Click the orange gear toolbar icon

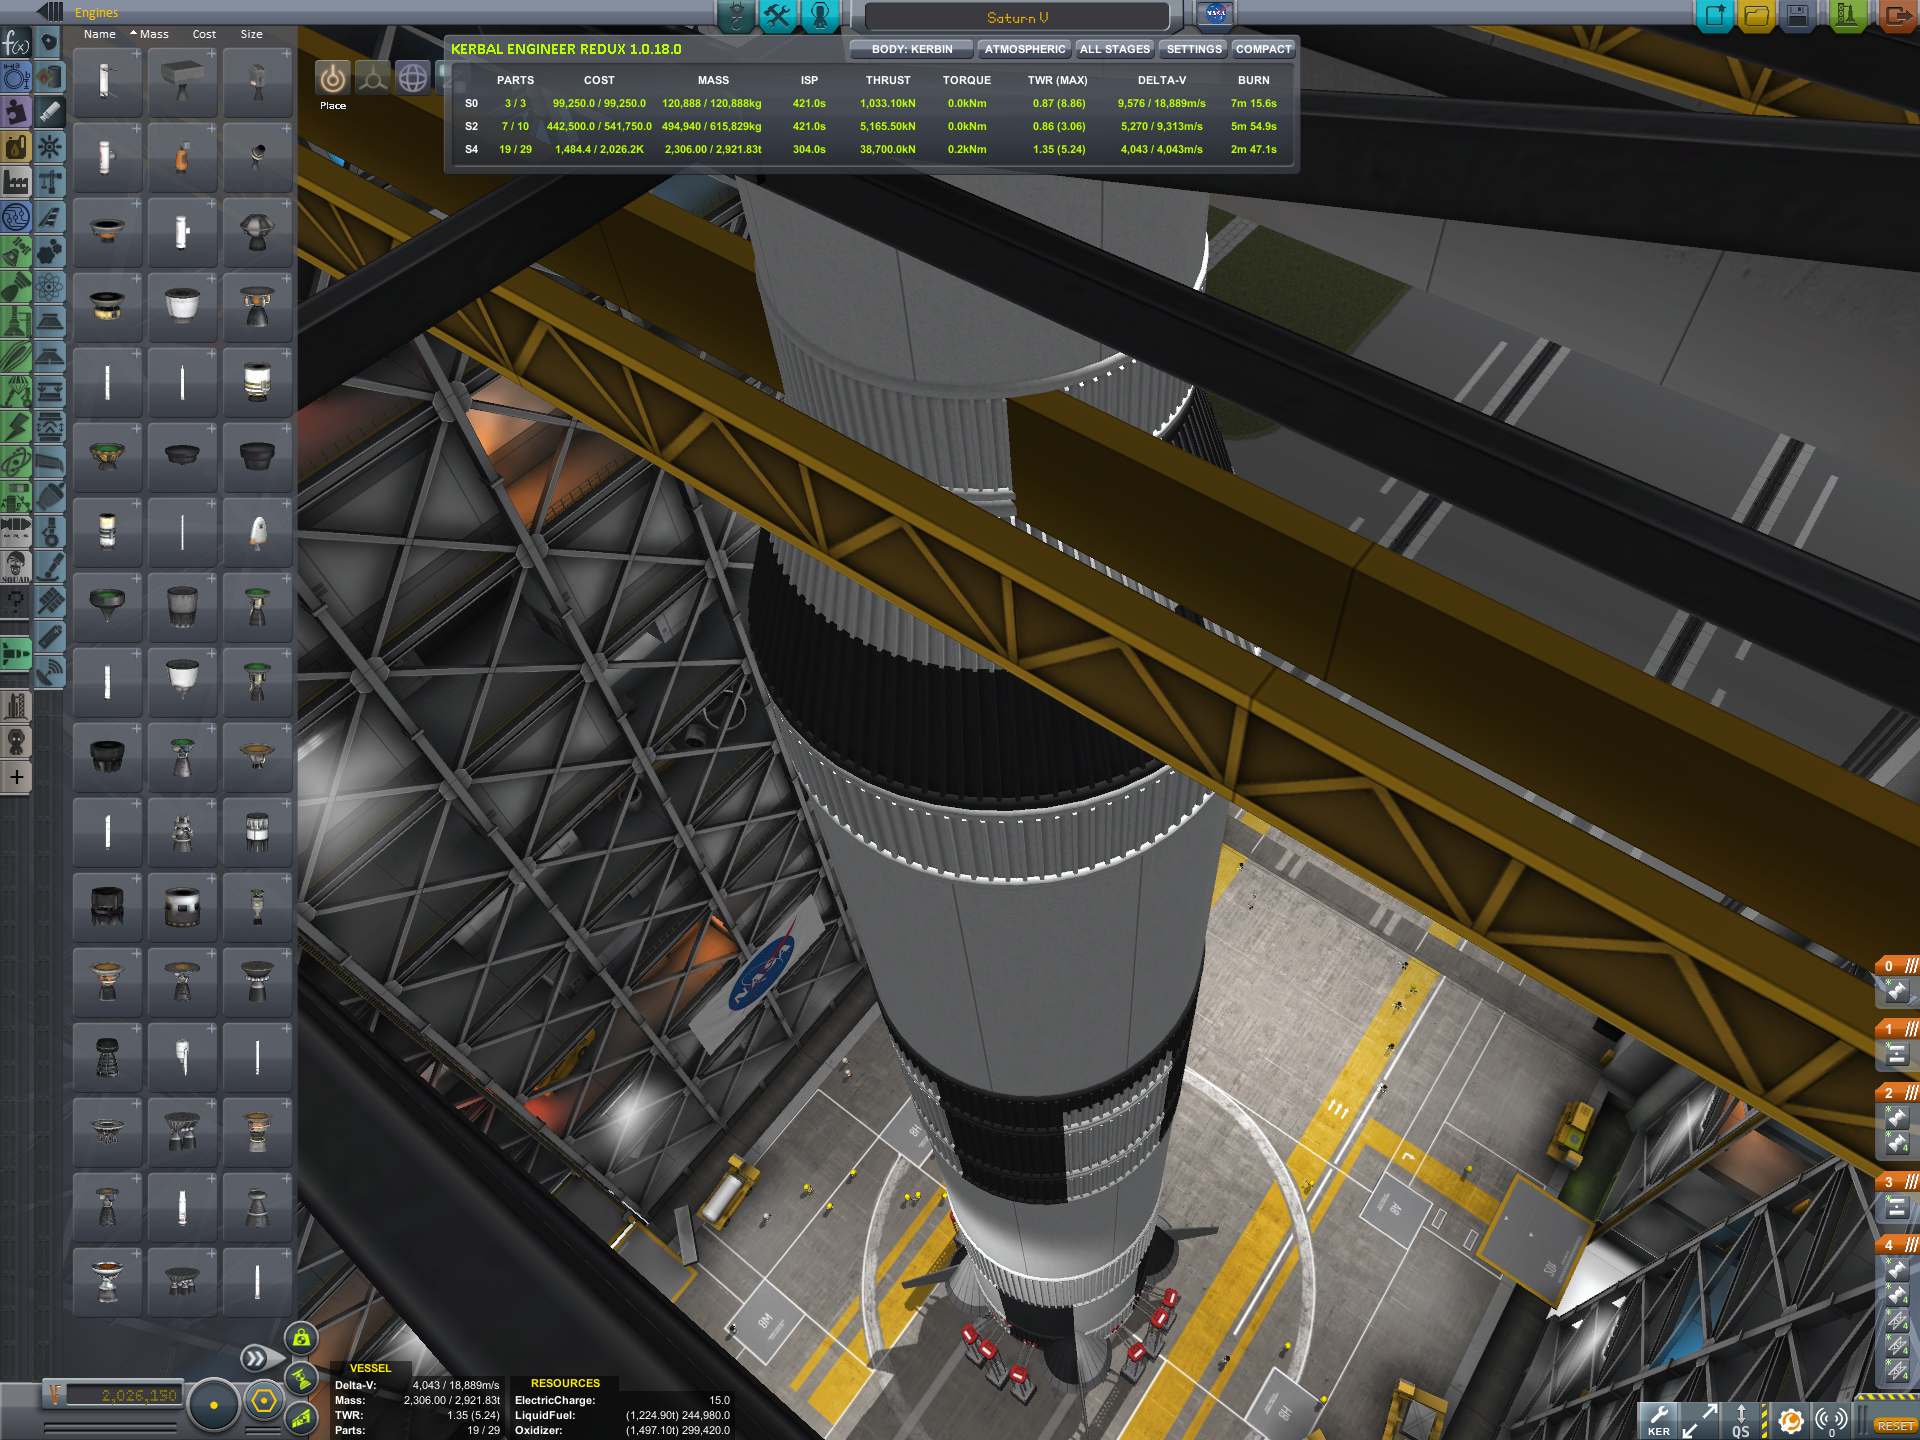pyautogui.click(x=1791, y=1420)
